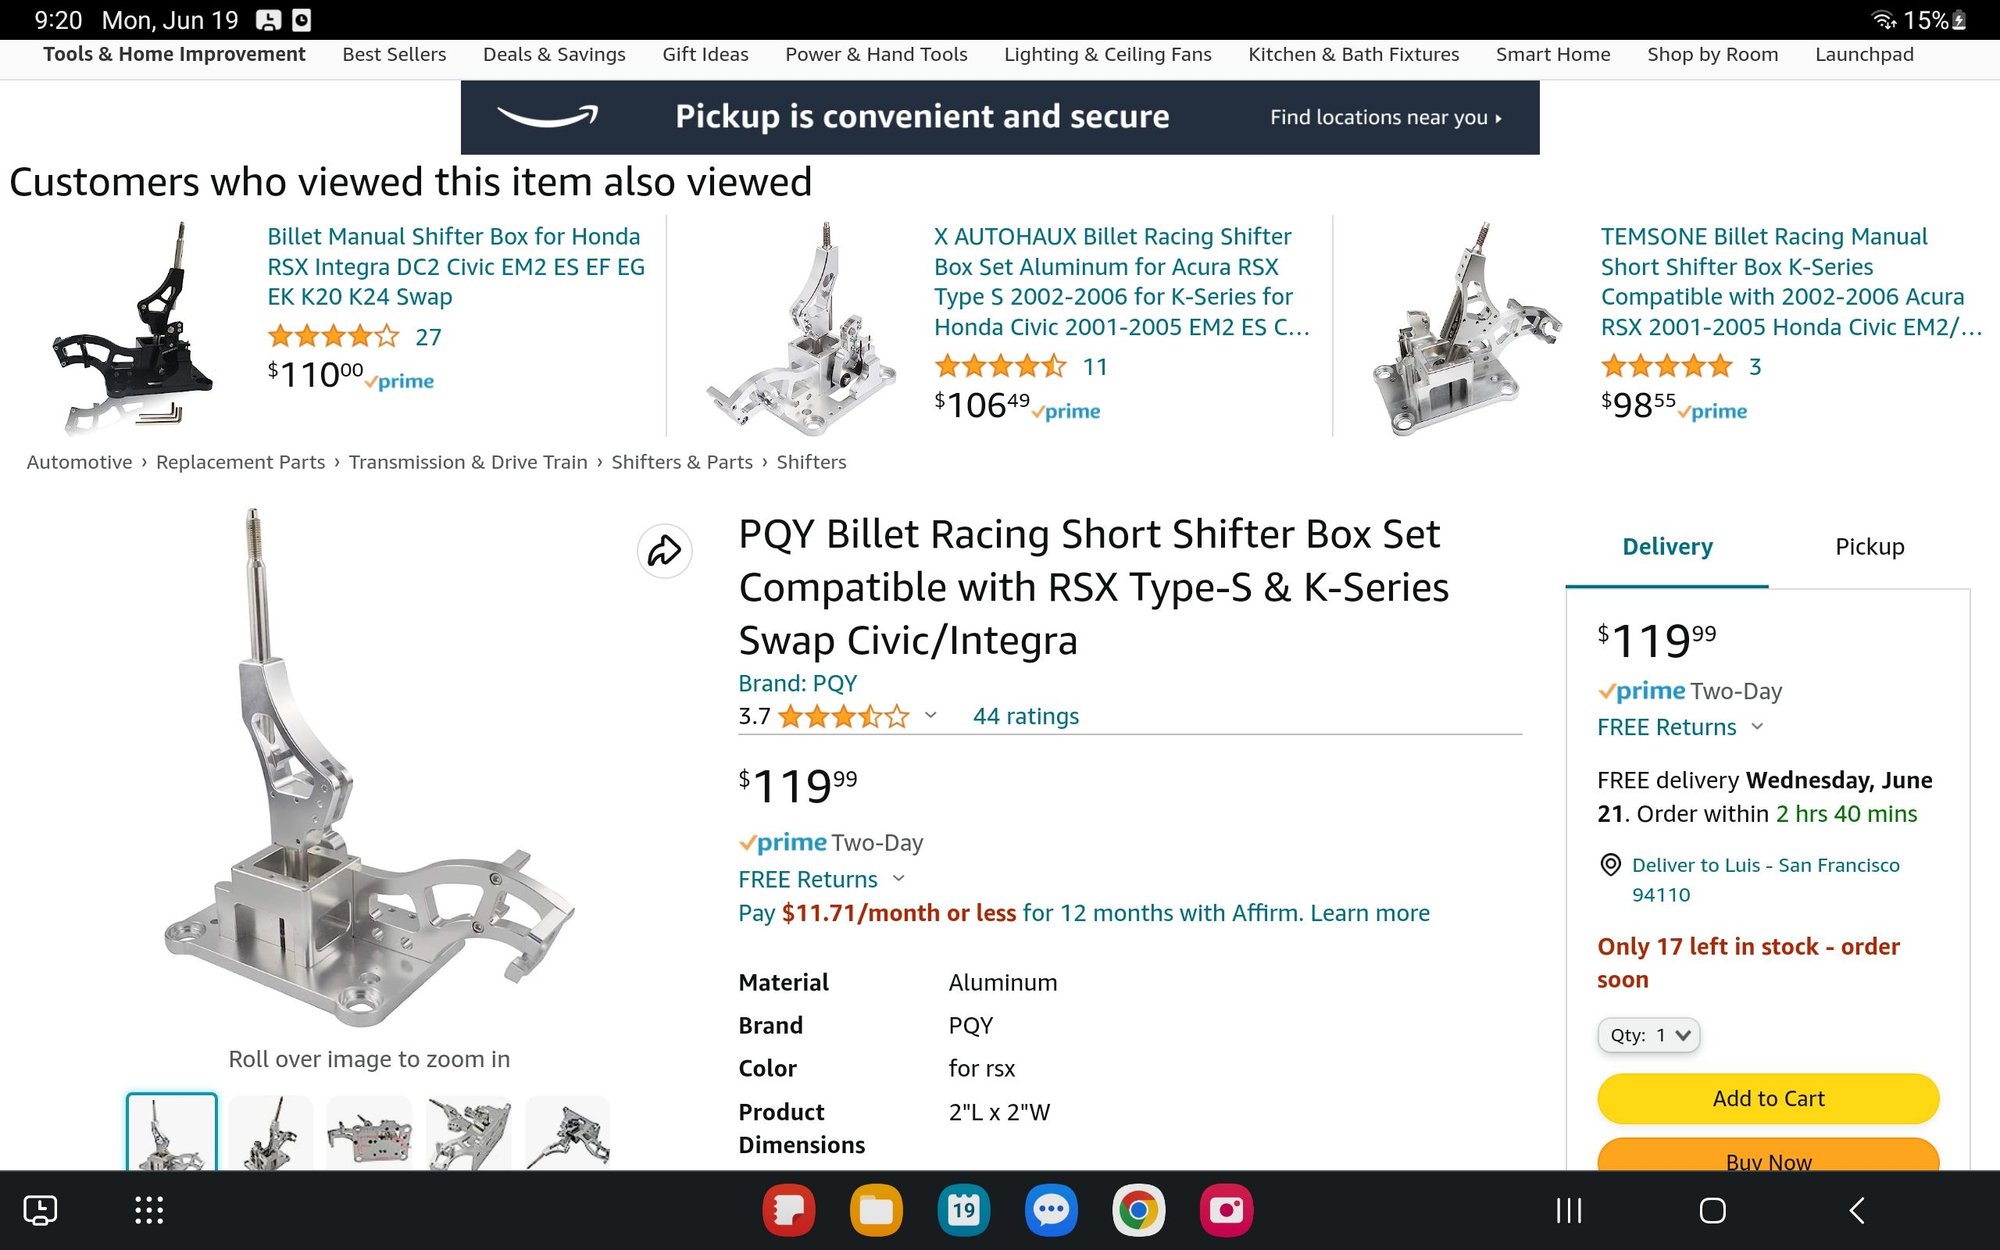2000x1250 pixels.
Task: Open the yellow Files app icon
Action: click(876, 1211)
